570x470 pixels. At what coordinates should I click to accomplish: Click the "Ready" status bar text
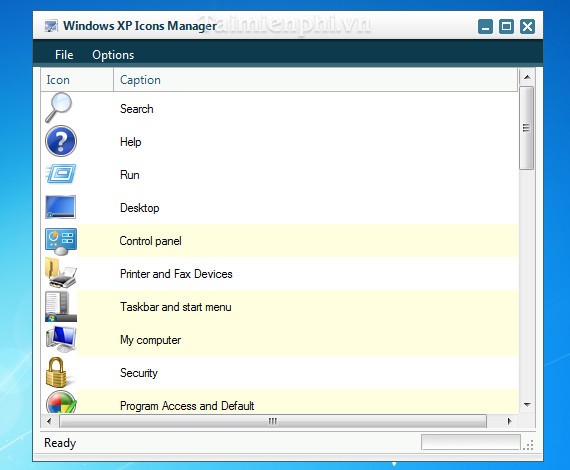tap(60, 443)
